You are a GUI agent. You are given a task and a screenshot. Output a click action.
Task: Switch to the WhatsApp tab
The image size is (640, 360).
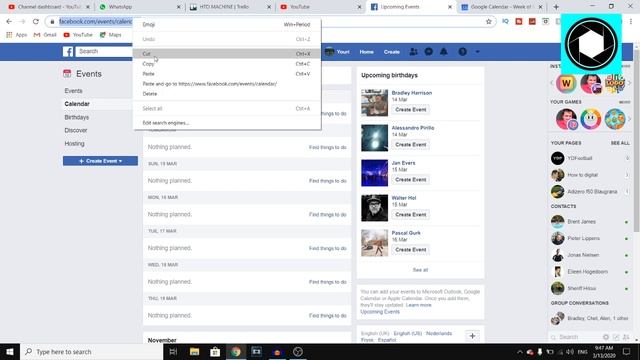pos(139,7)
